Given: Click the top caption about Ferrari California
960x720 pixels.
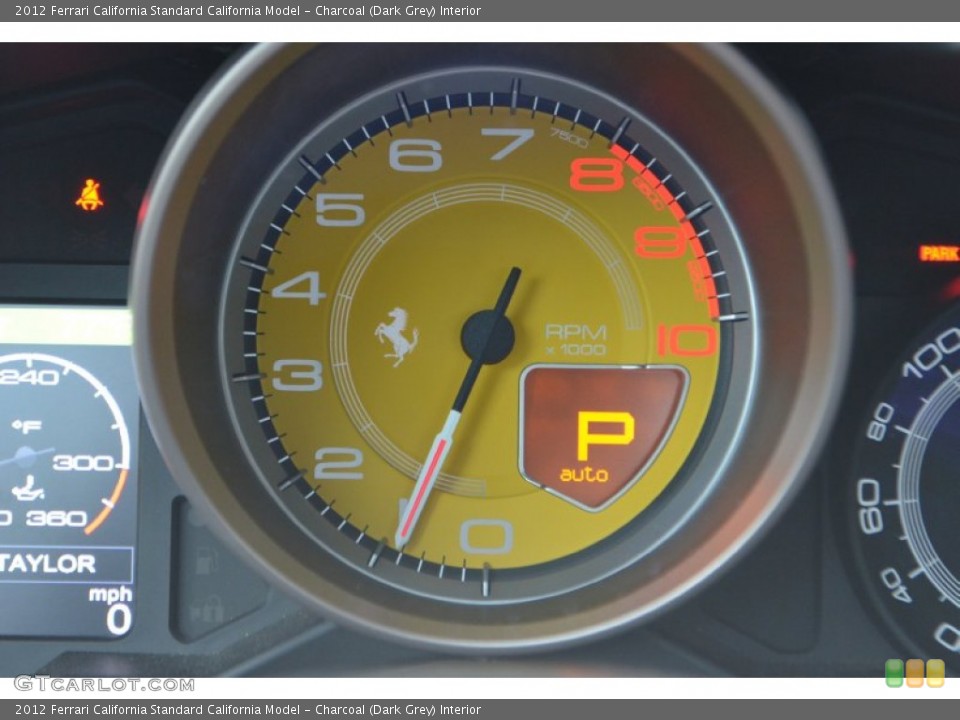Looking at the screenshot, I should (248, 10).
